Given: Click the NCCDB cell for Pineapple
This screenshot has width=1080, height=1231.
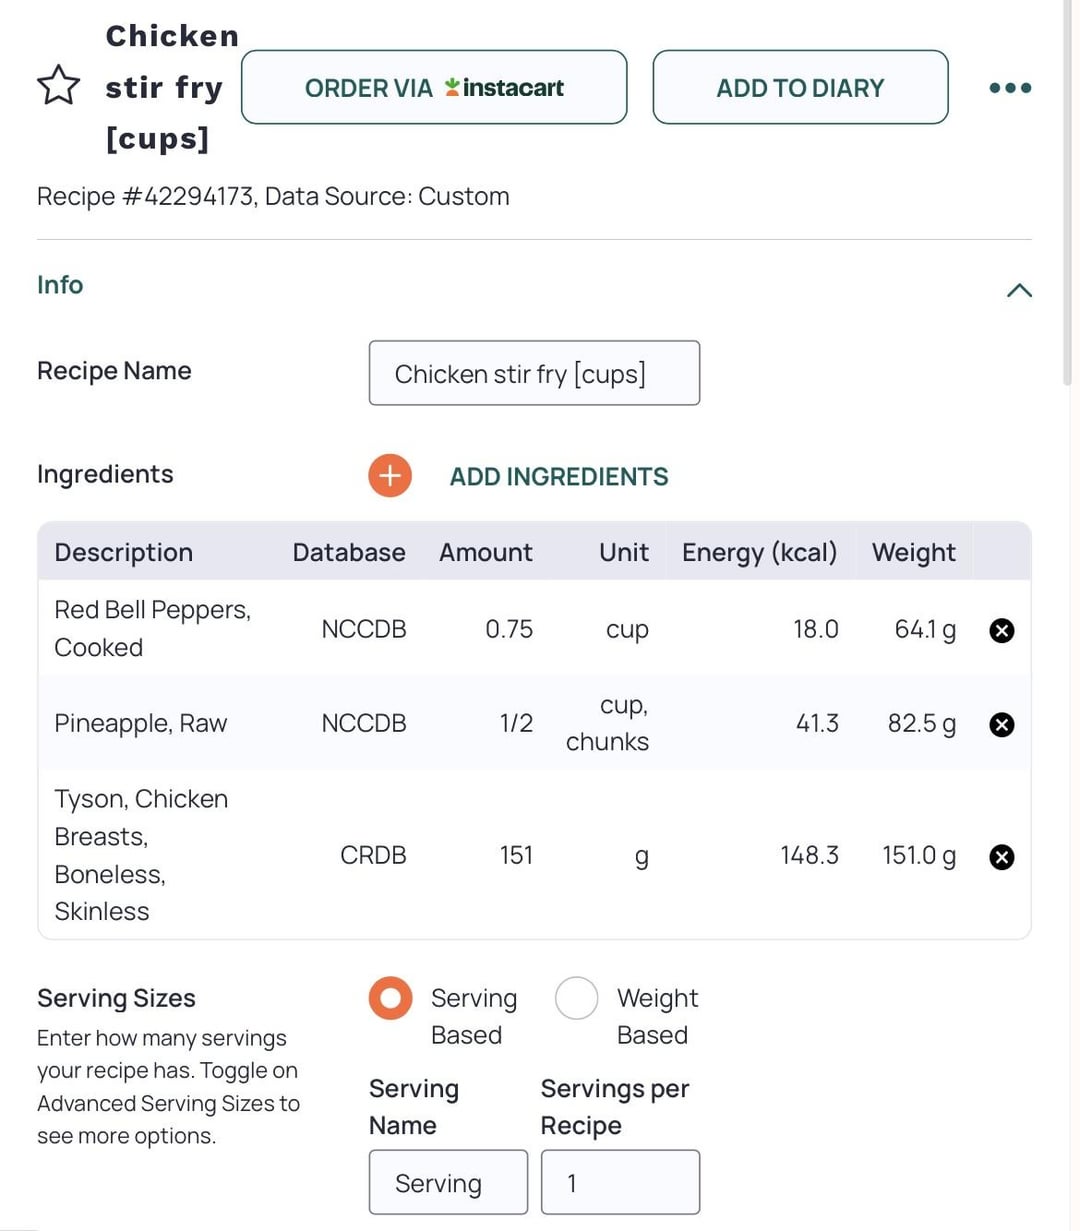Looking at the screenshot, I should [364, 723].
